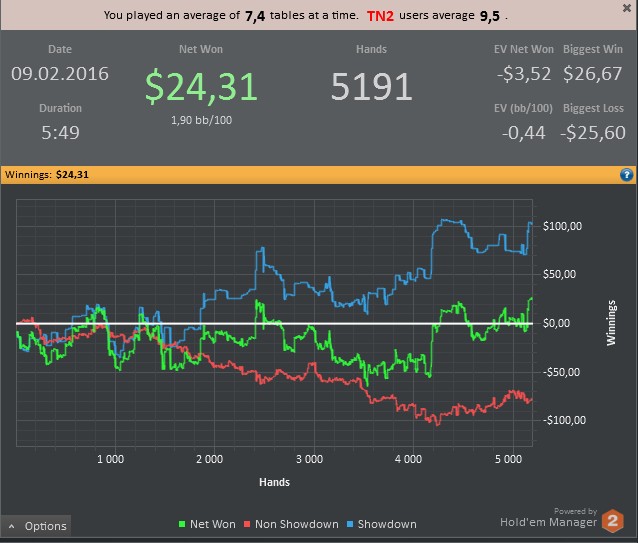Click the 1 000 x-axis label
Viewport: 638px width, 543px height.
tap(110, 460)
